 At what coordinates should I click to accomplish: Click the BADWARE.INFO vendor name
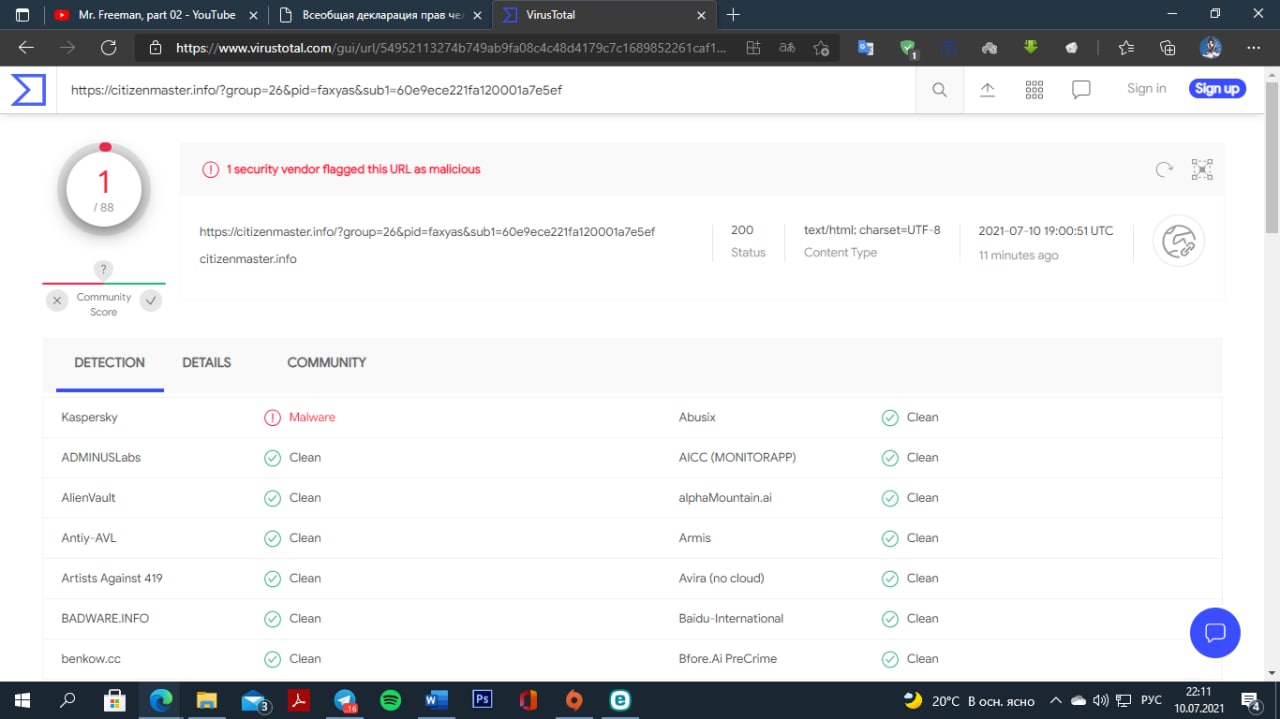click(105, 618)
